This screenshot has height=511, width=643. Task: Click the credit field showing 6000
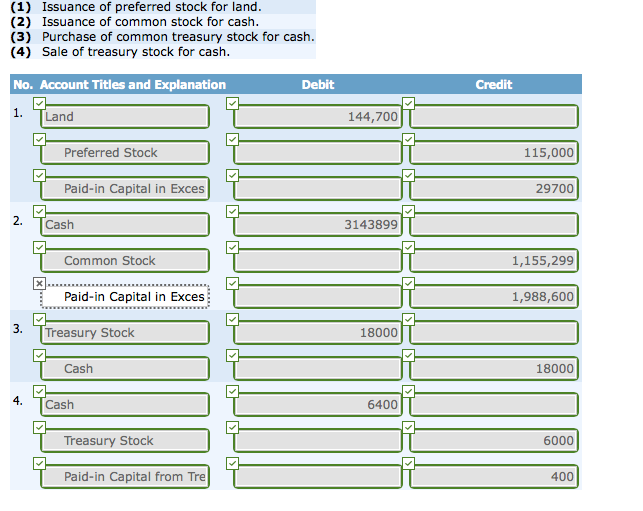click(494, 440)
